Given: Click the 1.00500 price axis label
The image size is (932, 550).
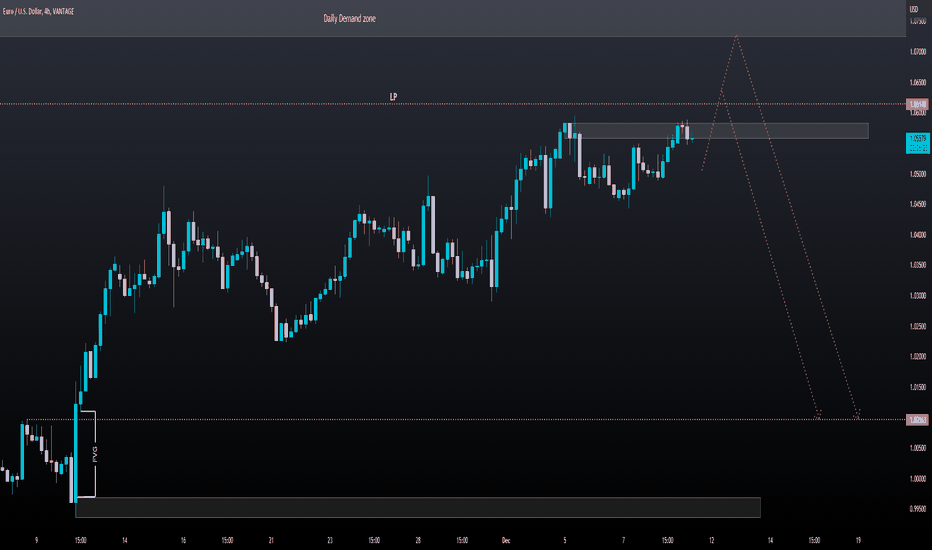Looking at the screenshot, I should coord(918,448).
